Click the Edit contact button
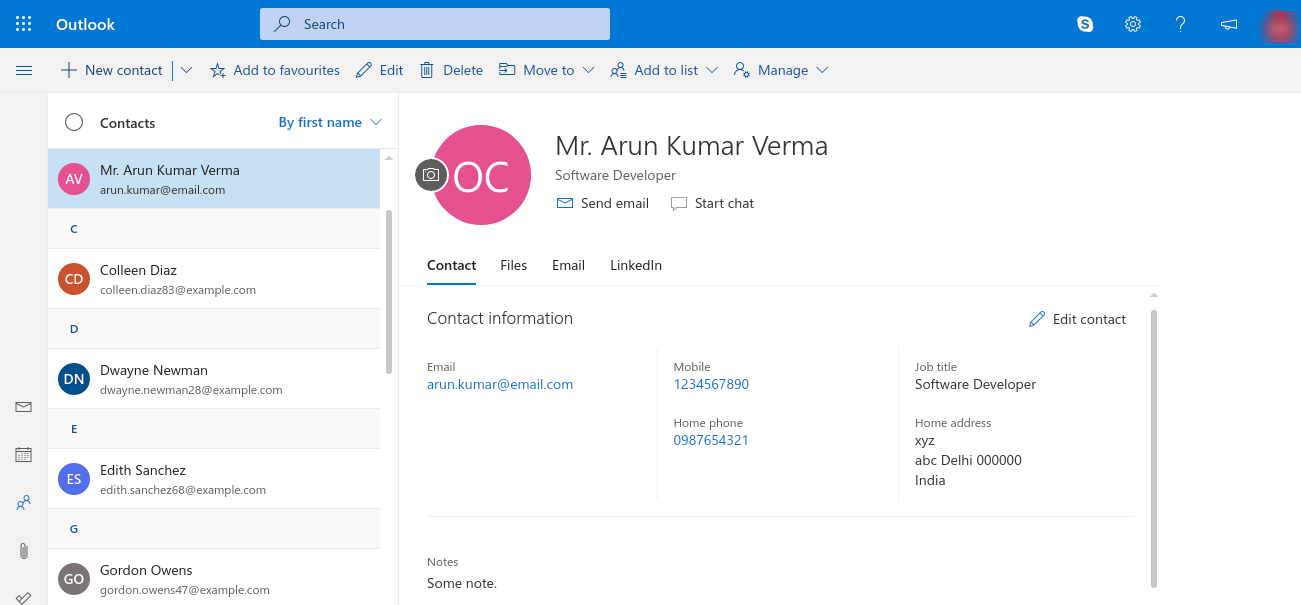Image resolution: width=1301 pixels, height=605 pixels. click(1077, 319)
